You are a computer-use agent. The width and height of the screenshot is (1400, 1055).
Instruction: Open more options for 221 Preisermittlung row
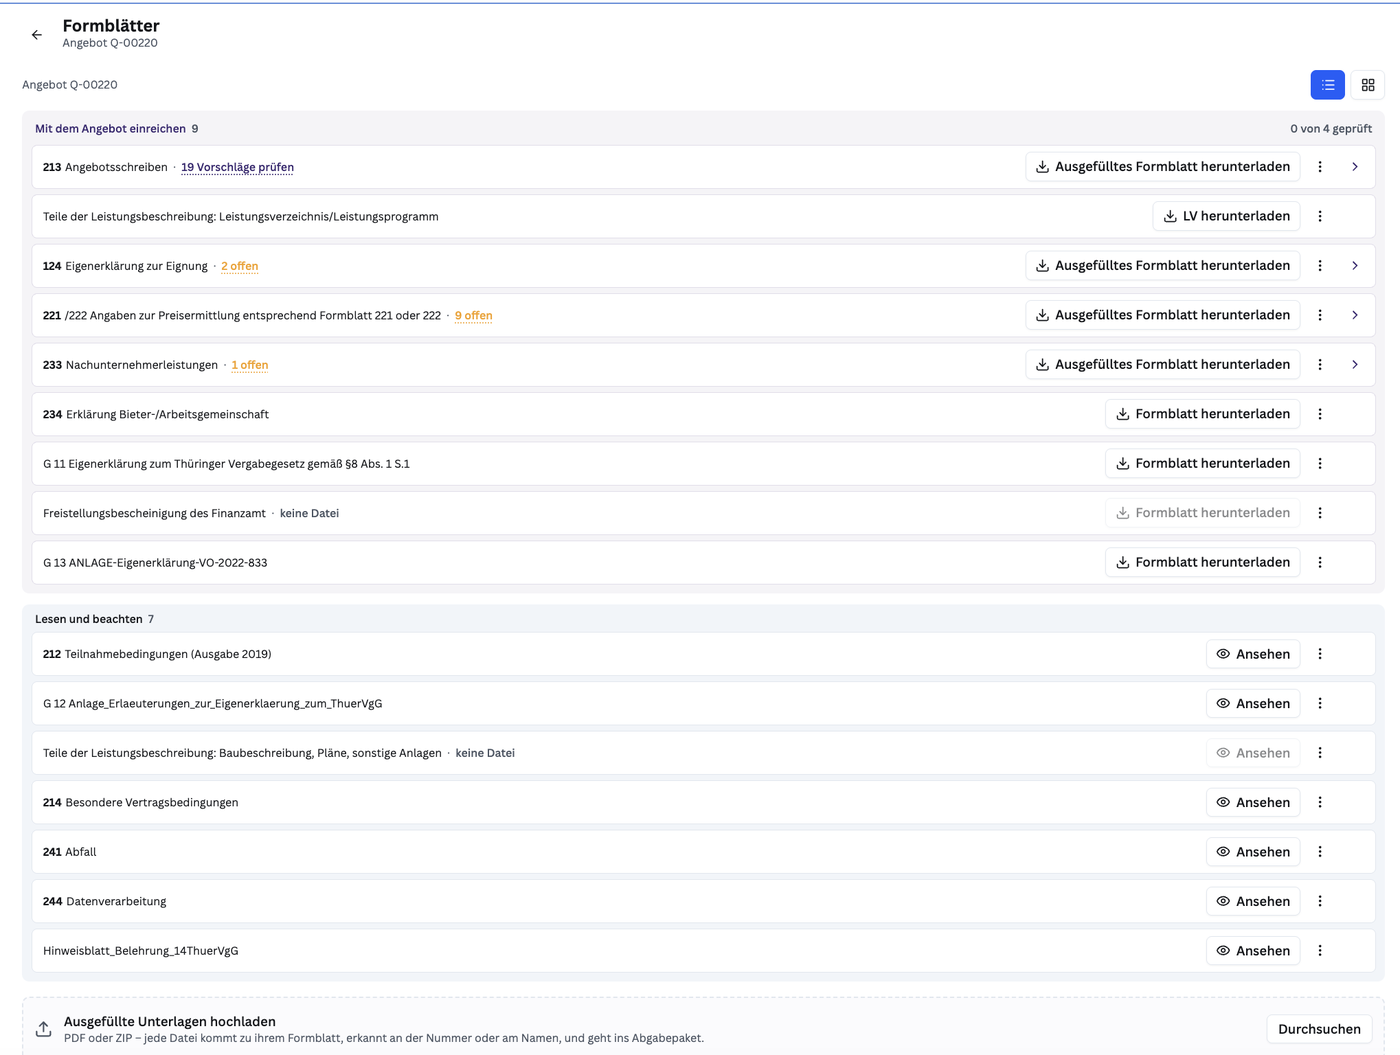(x=1320, y=315)
